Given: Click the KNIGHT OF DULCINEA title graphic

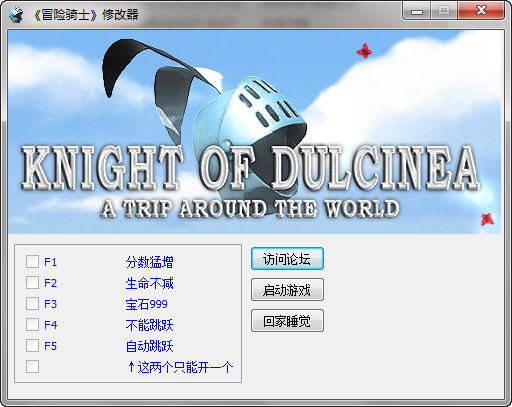Looking at the screenshot, I should coord(250,169).
